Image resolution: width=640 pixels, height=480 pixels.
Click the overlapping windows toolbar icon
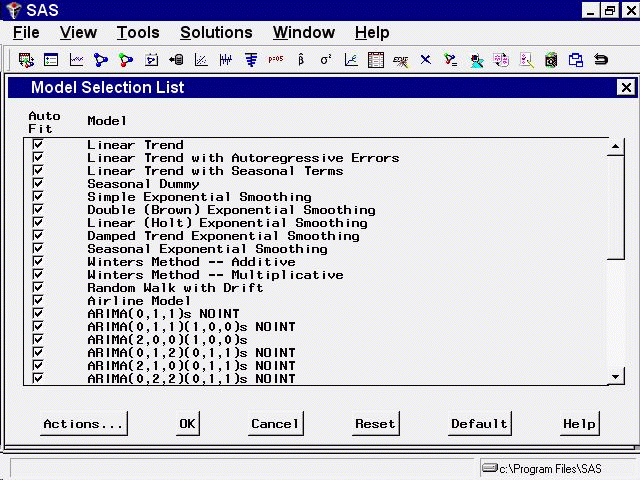click(576, 60)
